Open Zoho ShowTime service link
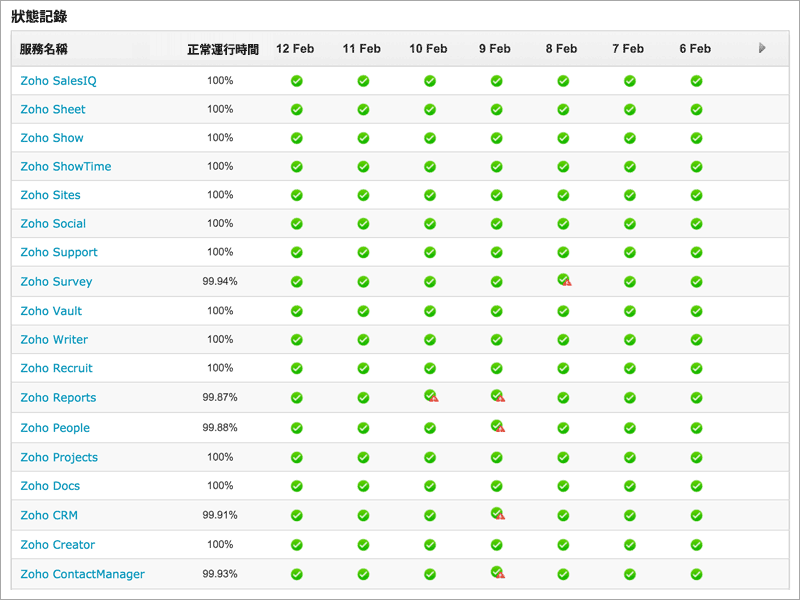This screenshot has height=600, width=800. [66, 166]
